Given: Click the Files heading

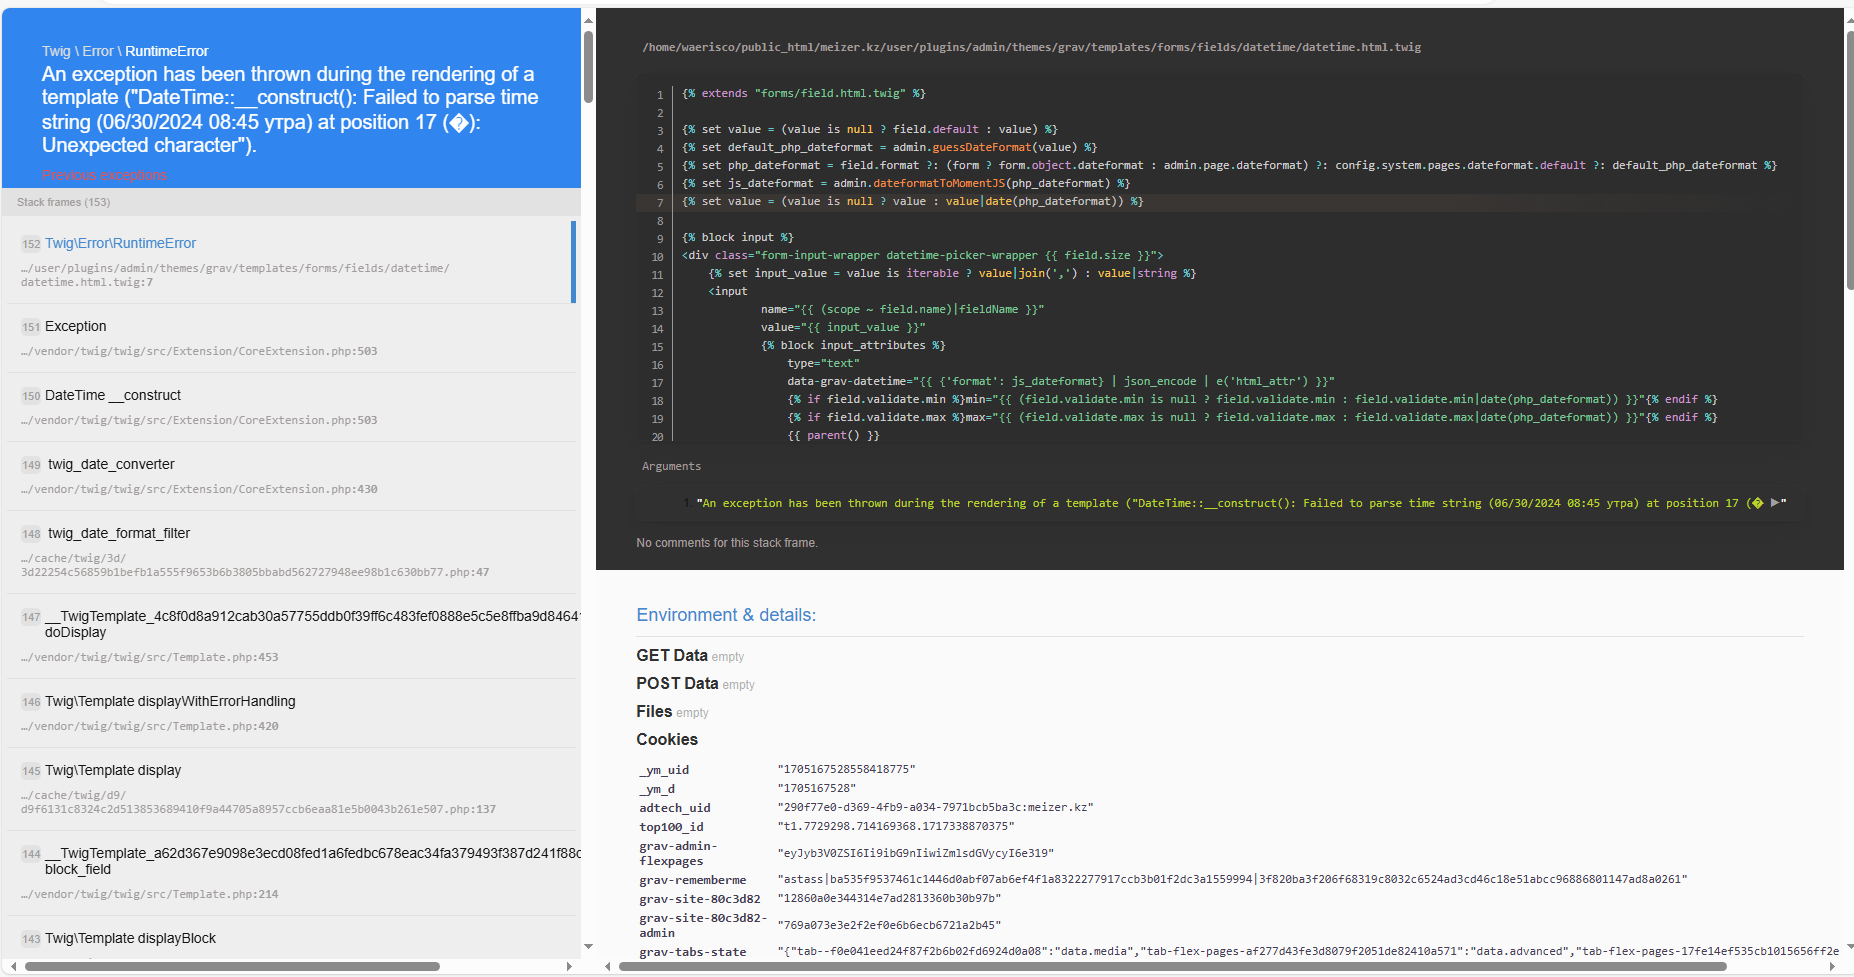Looking at the screenshot, I should click(654, 711).
